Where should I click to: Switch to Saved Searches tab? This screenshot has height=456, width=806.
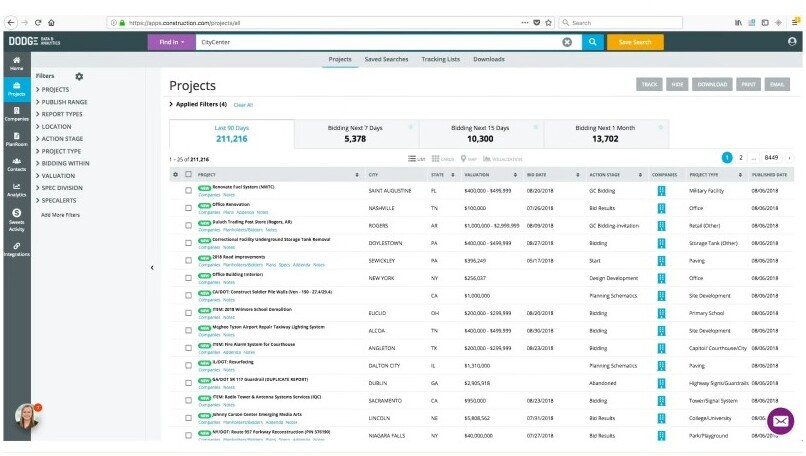[x=386, y=59]
